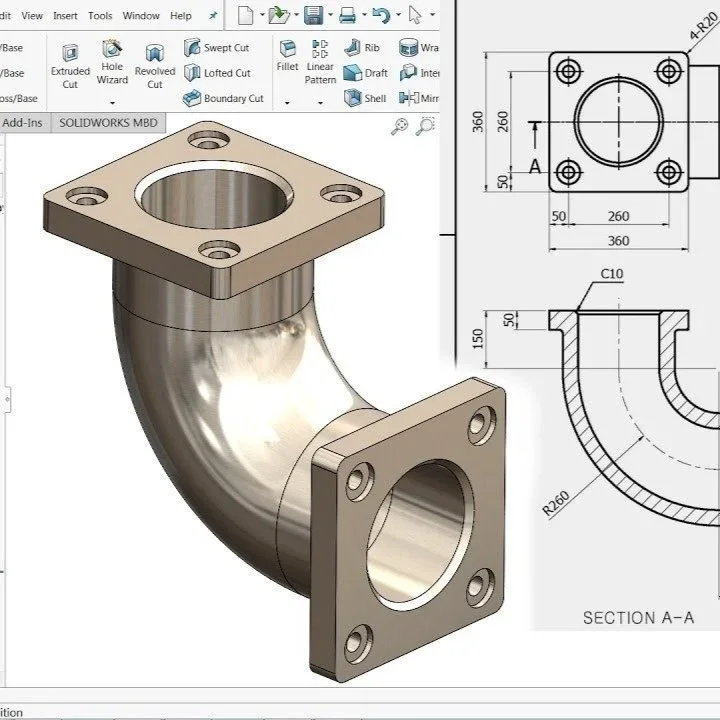Choose the Revolved Cut tool
Image resolution: width=720 pixels, height=720 pixels.
click(155, 66)
